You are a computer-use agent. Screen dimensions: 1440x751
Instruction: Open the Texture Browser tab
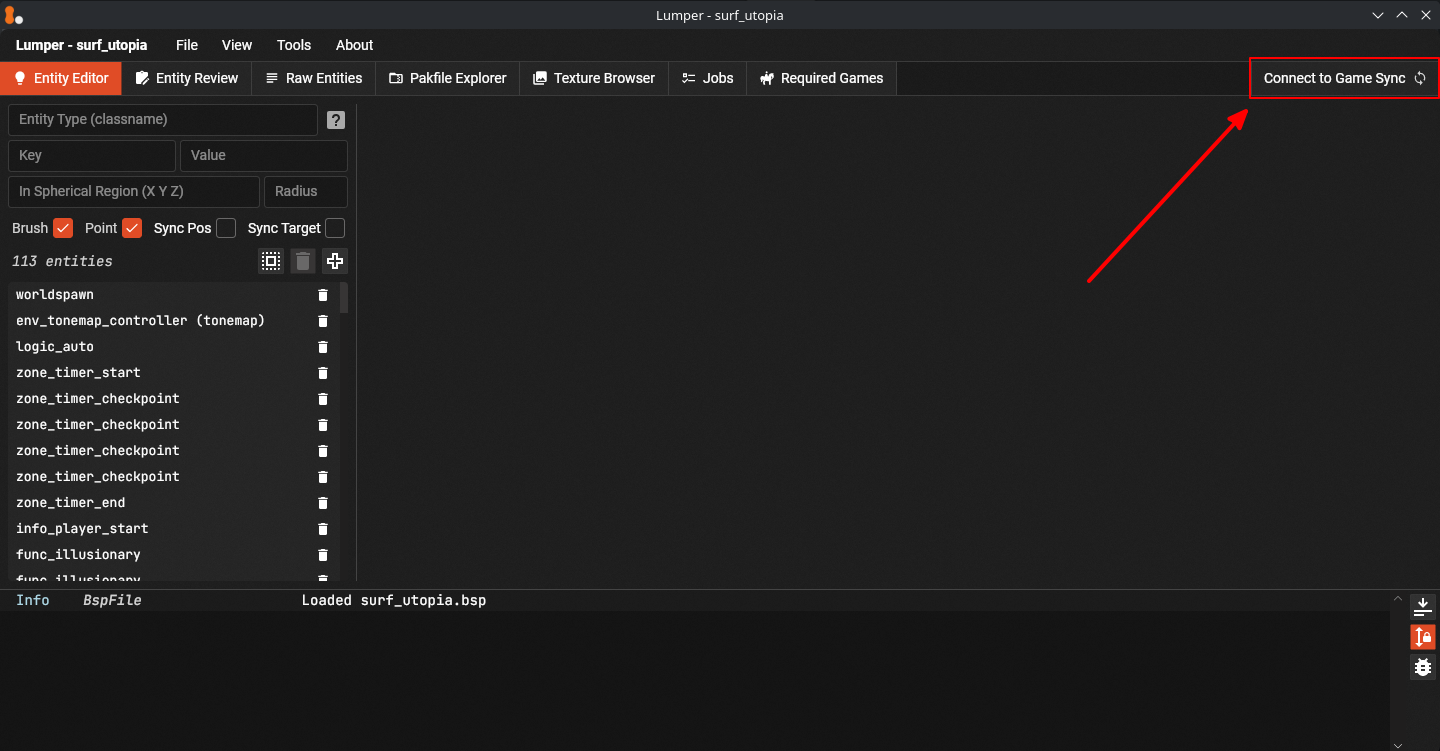593,78
